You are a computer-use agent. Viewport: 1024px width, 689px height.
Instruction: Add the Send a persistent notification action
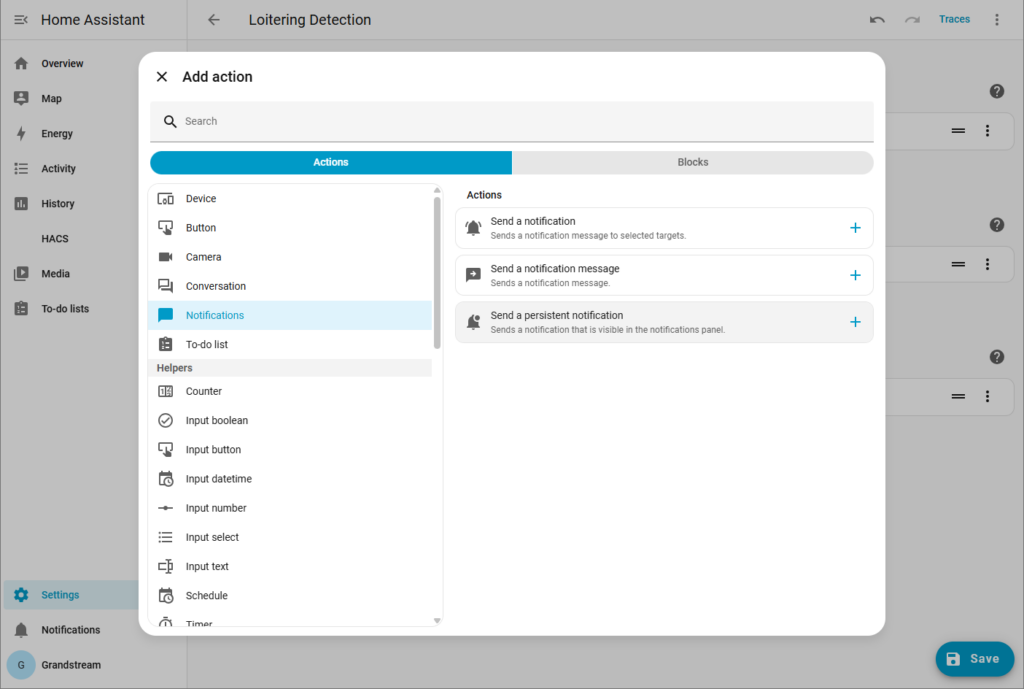[x=855, y=322]
